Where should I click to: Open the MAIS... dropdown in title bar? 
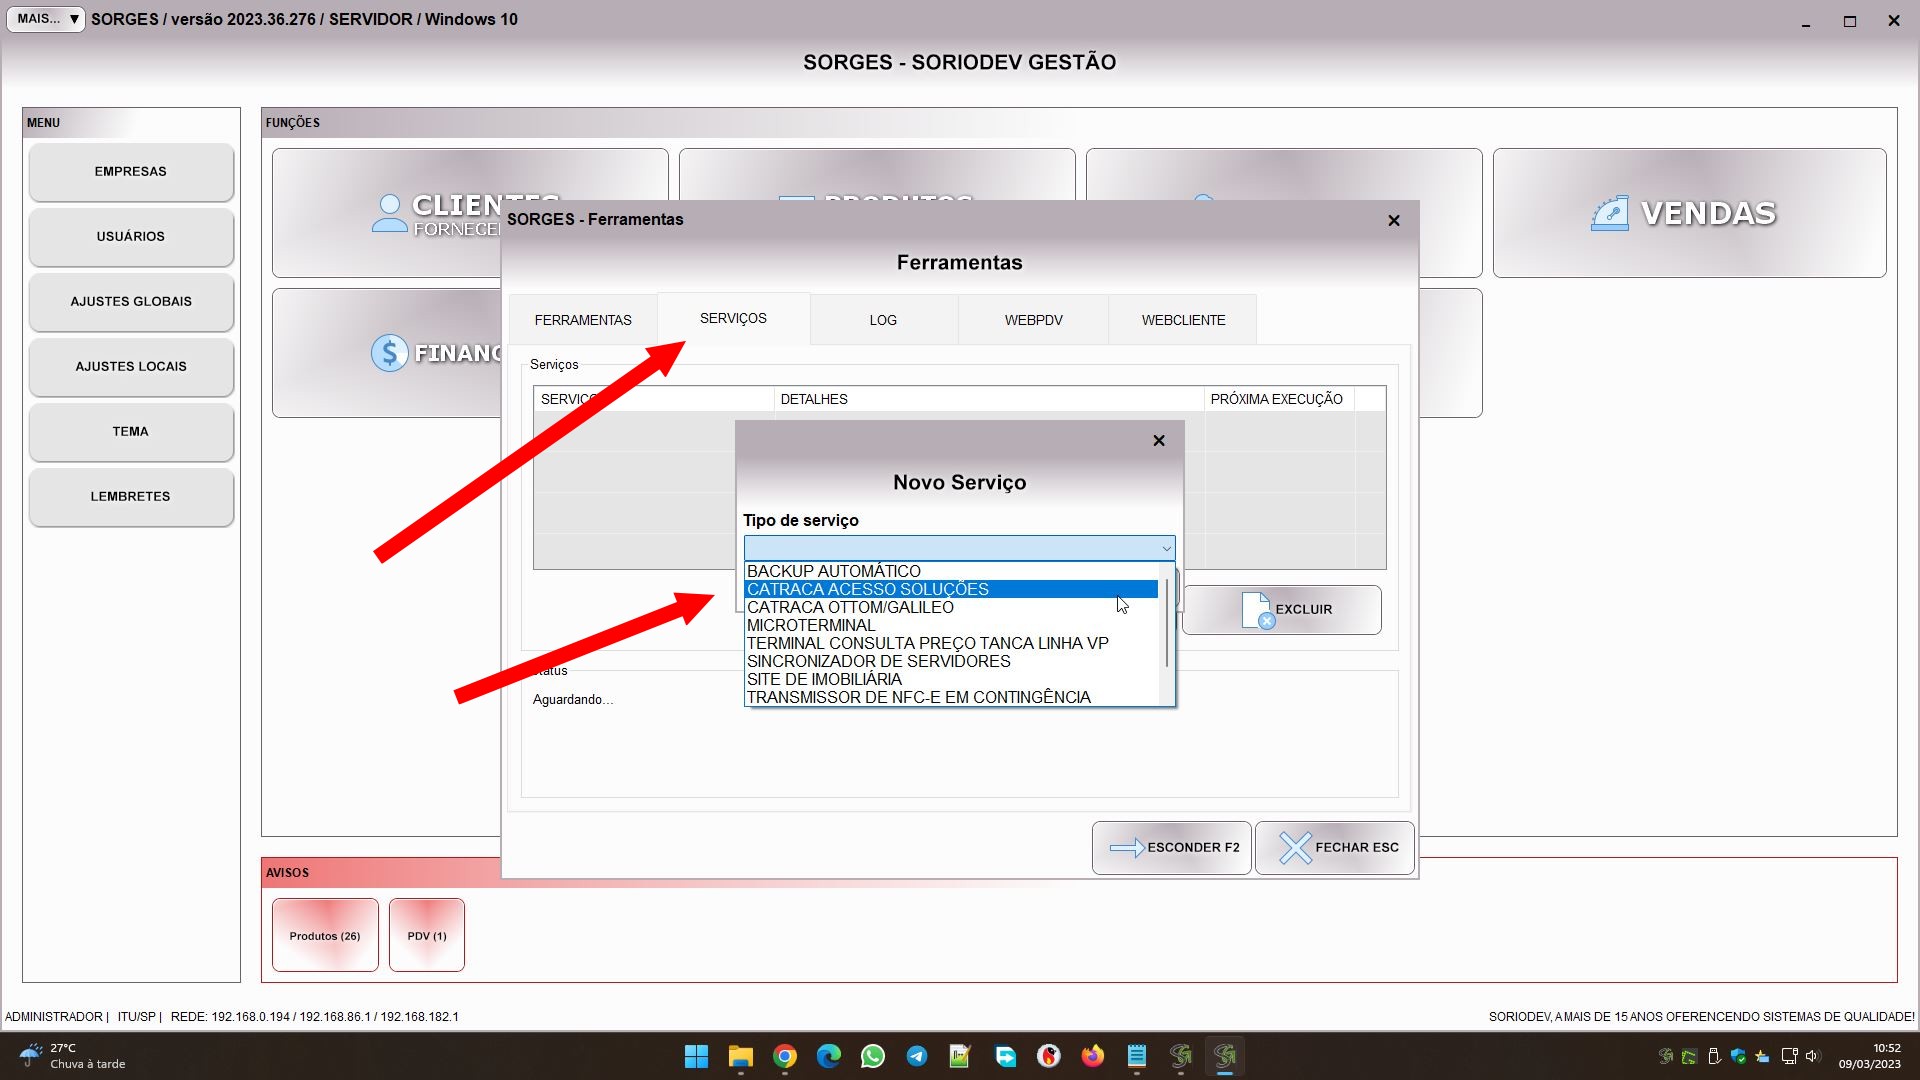point(46,19)
